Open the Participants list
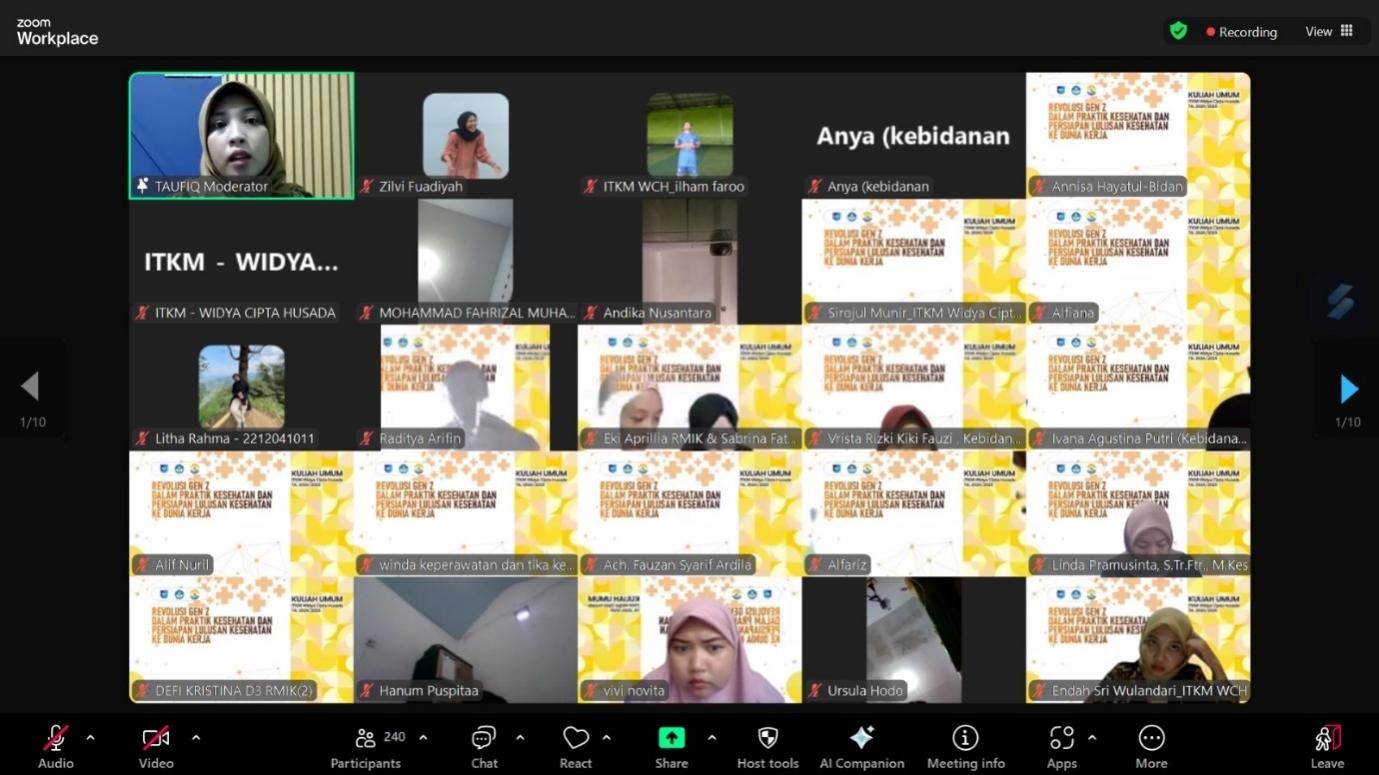Viewport: 1379px width, 775px height. coord(366,746)
